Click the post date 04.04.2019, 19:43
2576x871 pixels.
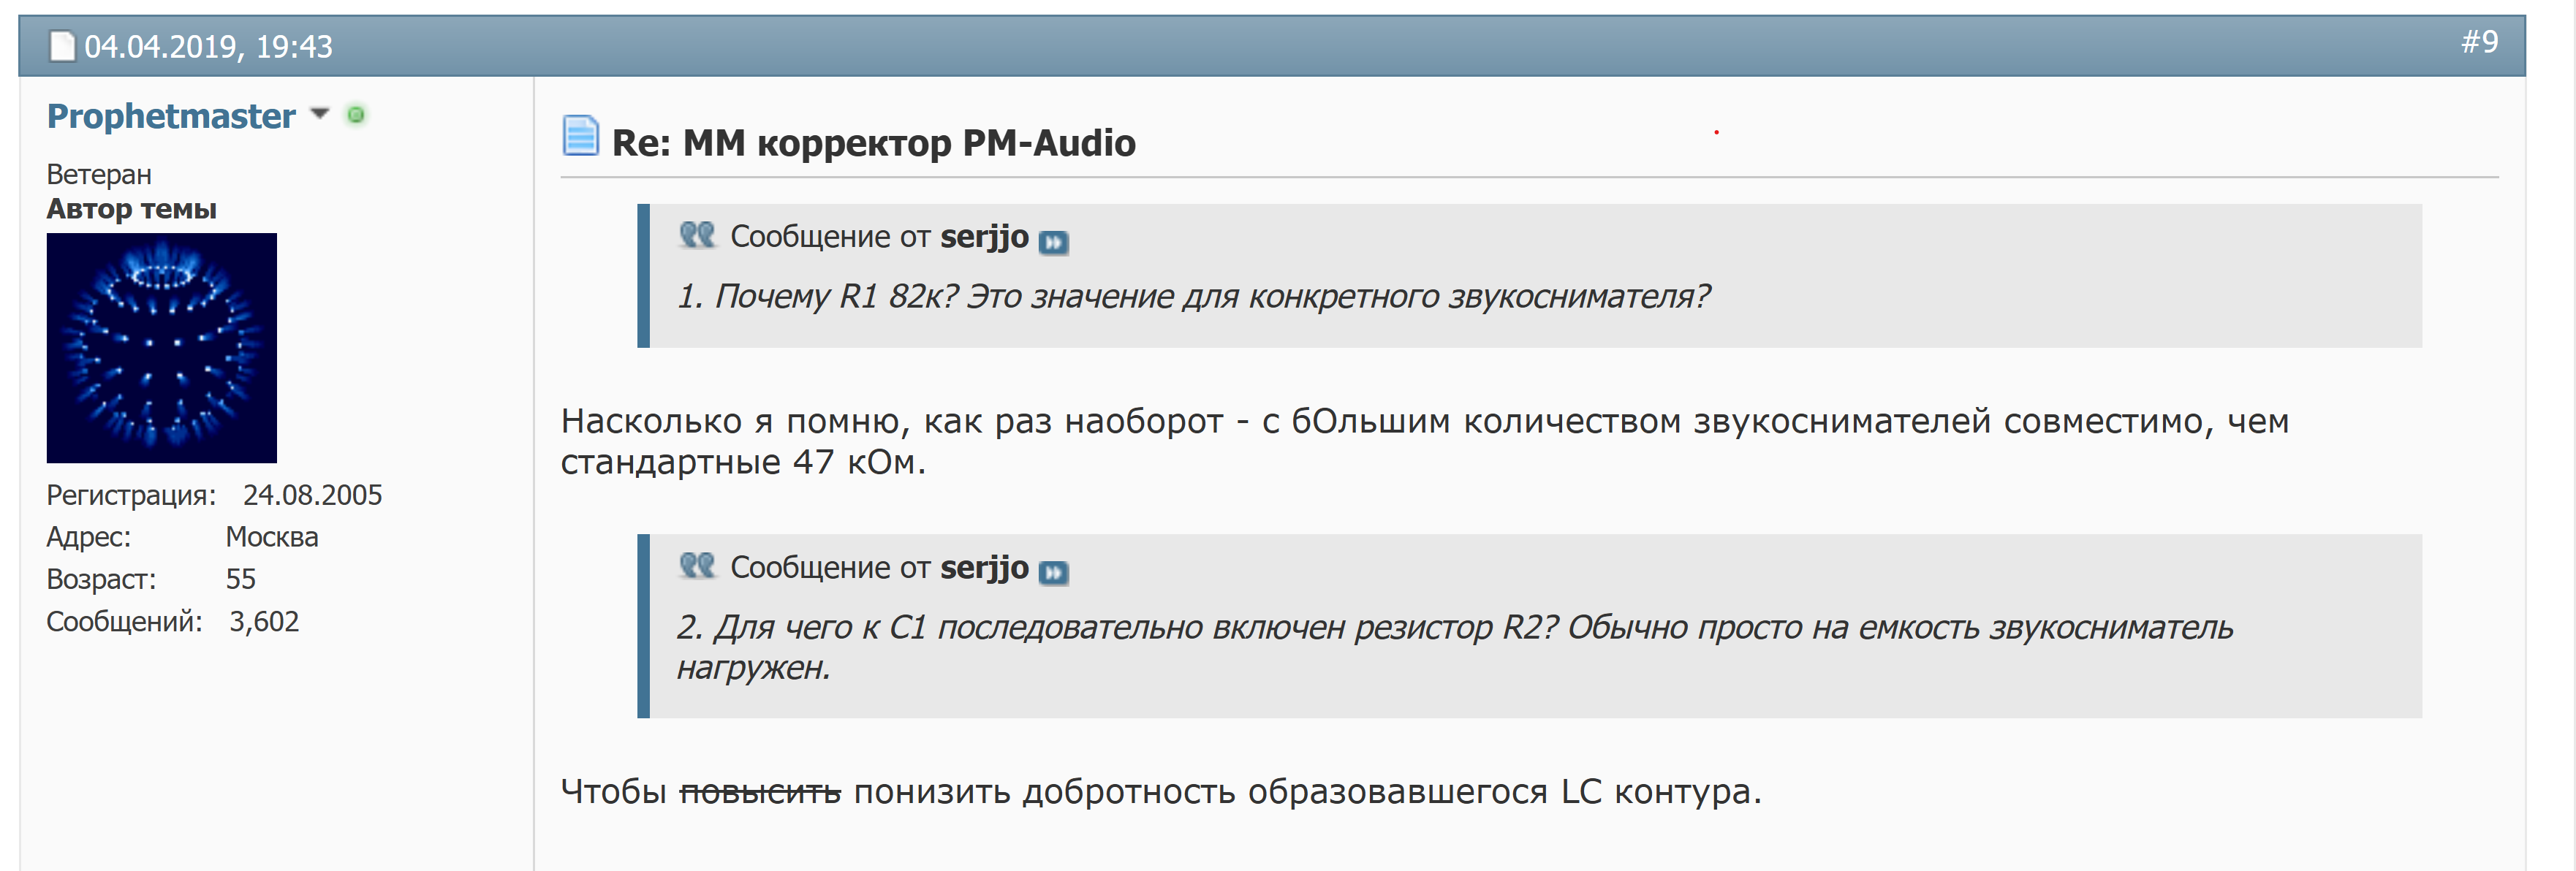tap(208, 46)
